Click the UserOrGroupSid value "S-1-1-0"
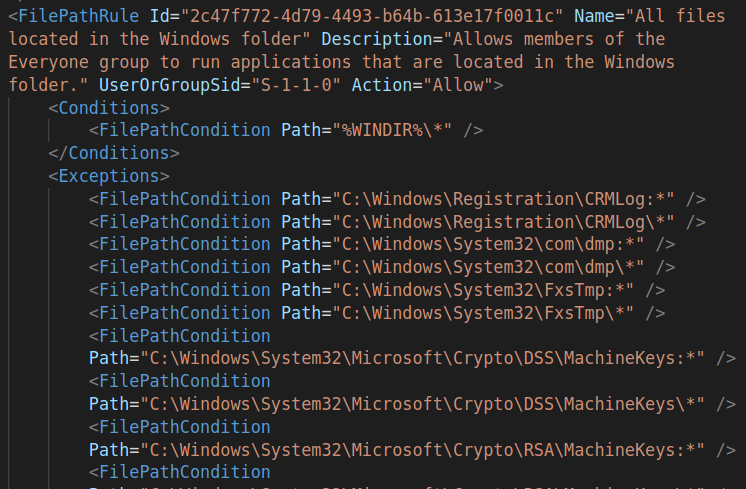746x489 pixels. [299, 85]
